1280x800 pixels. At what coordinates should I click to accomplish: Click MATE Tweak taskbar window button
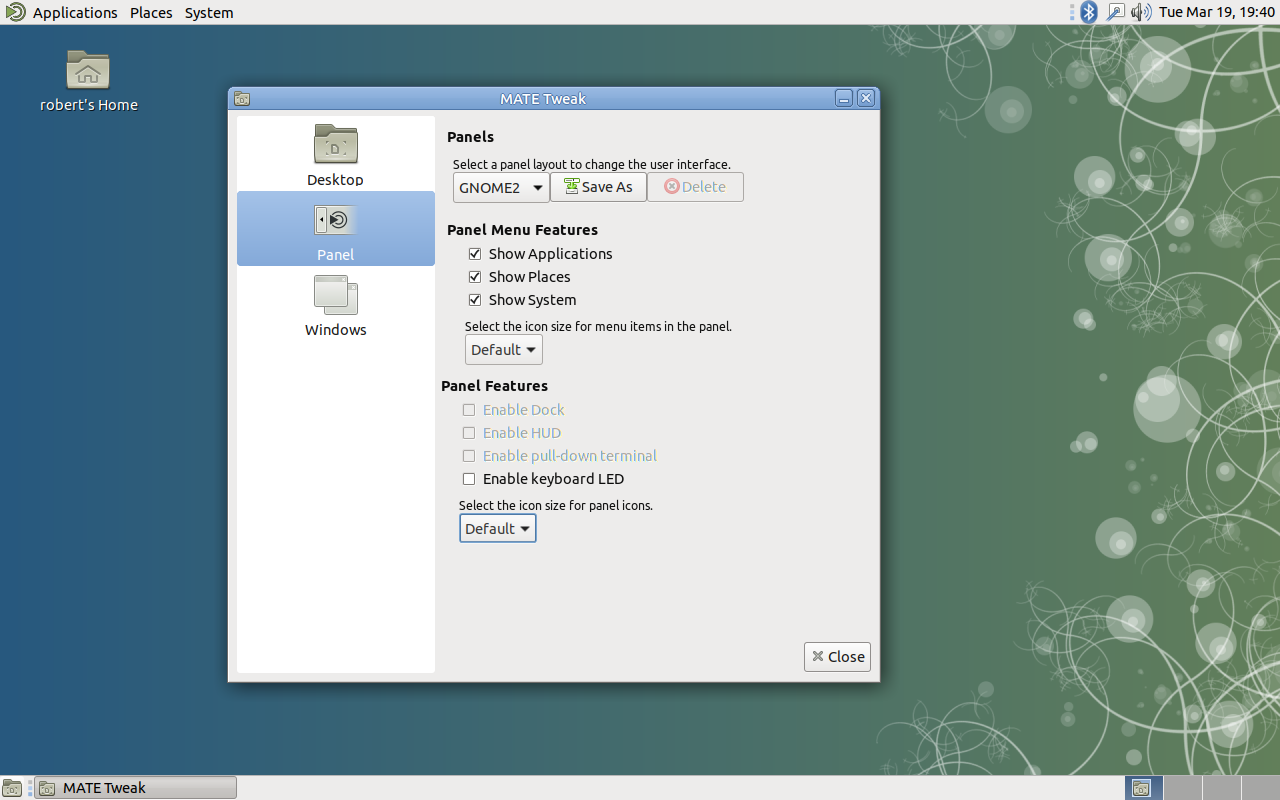coord(135,788)
